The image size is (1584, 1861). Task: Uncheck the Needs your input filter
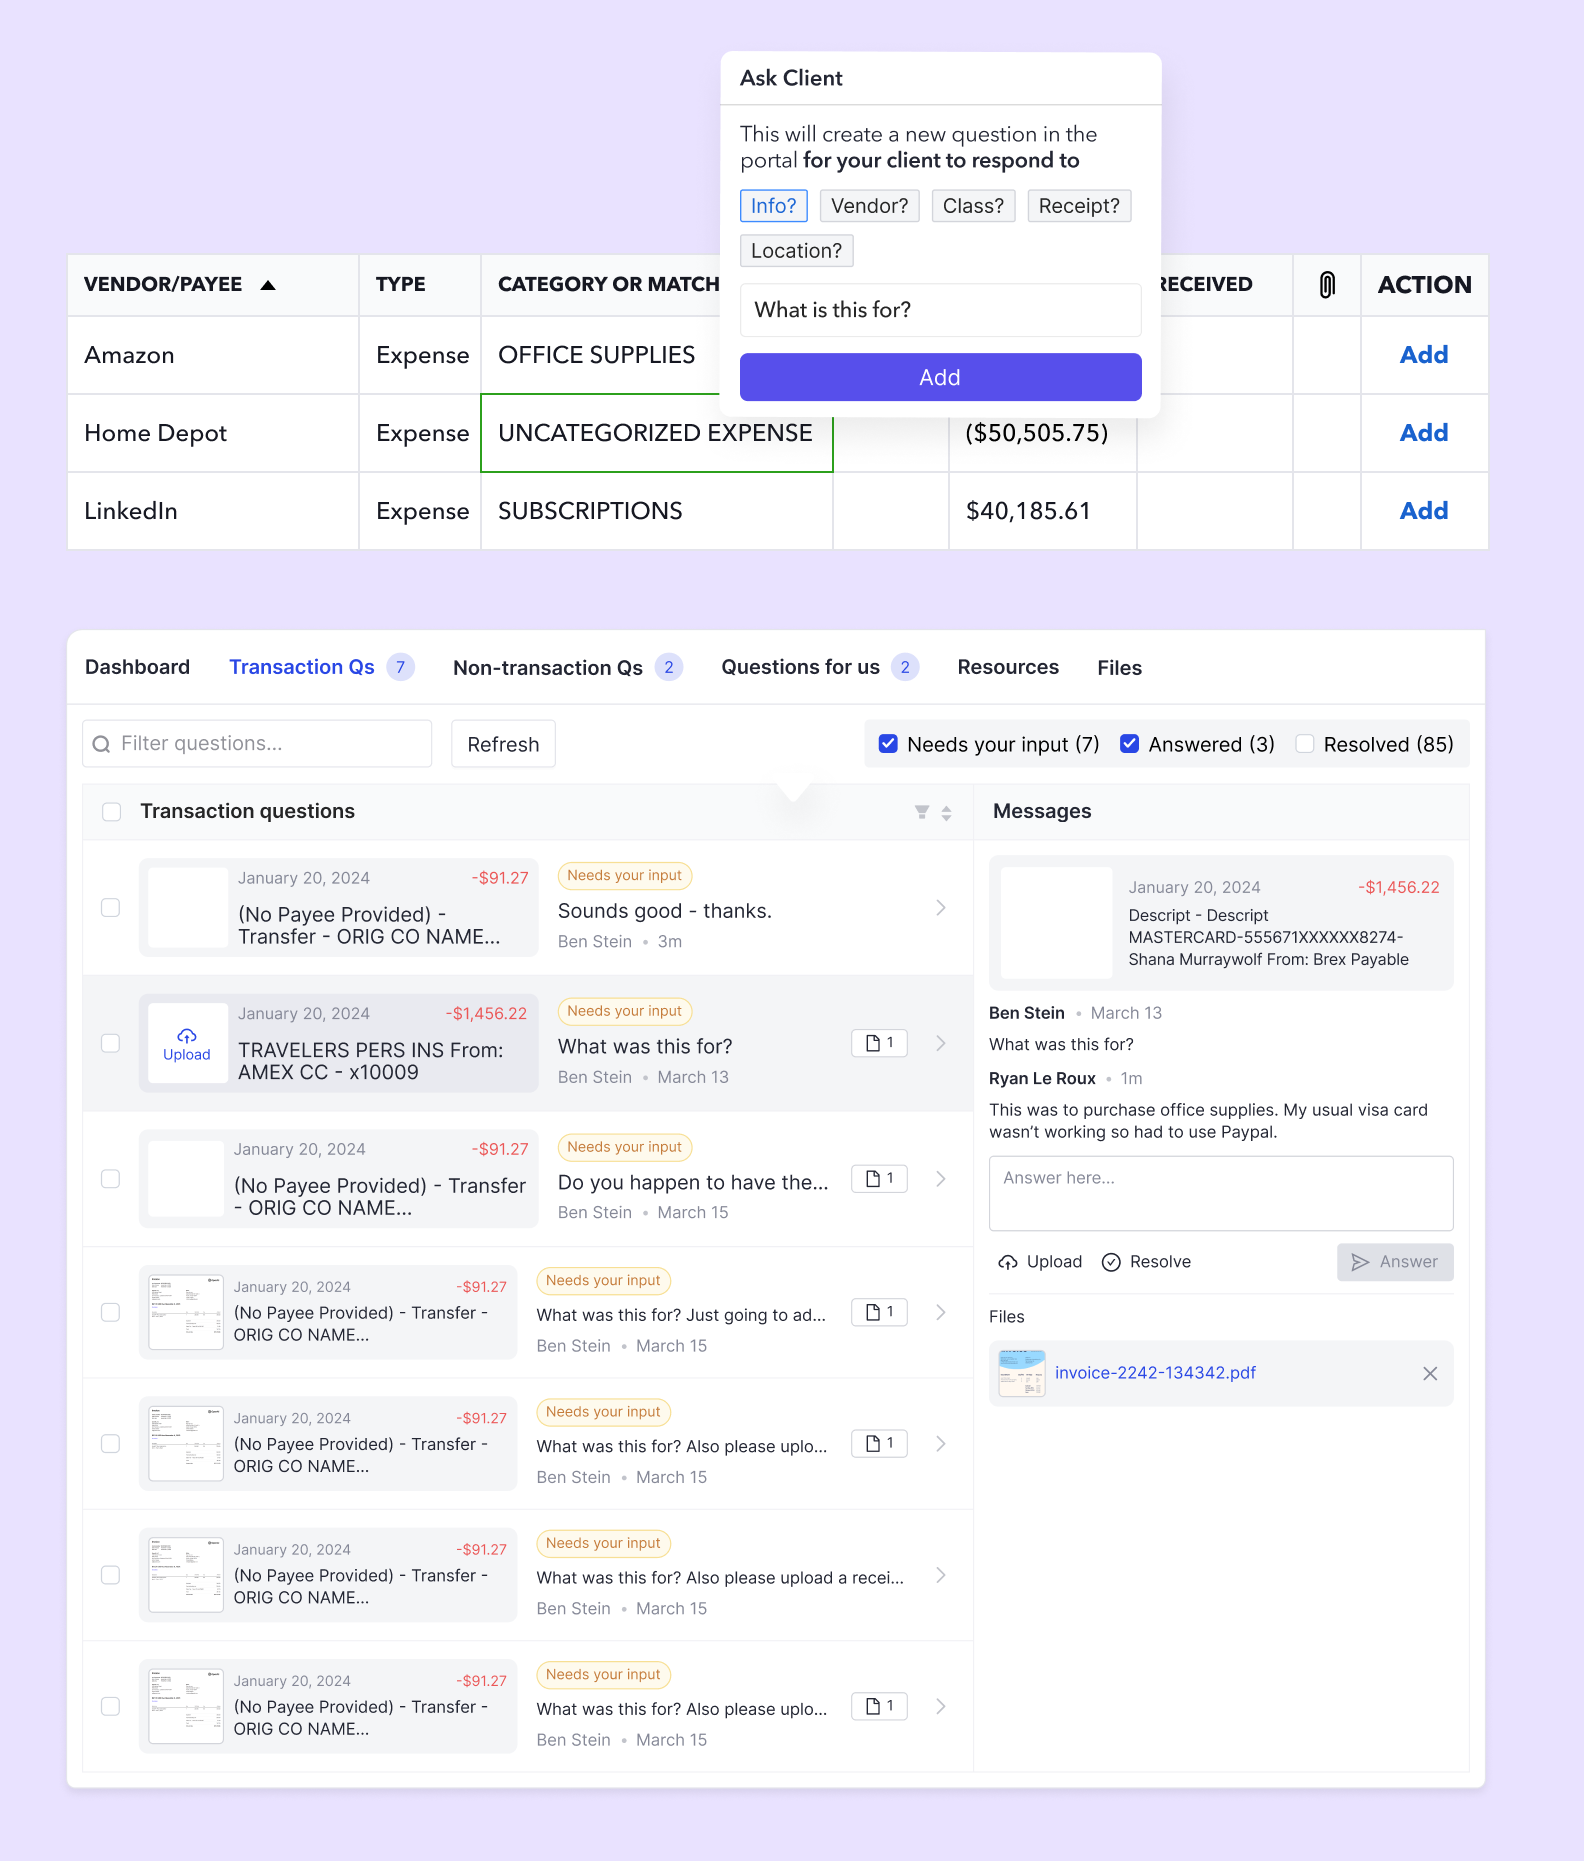(888, 744)
